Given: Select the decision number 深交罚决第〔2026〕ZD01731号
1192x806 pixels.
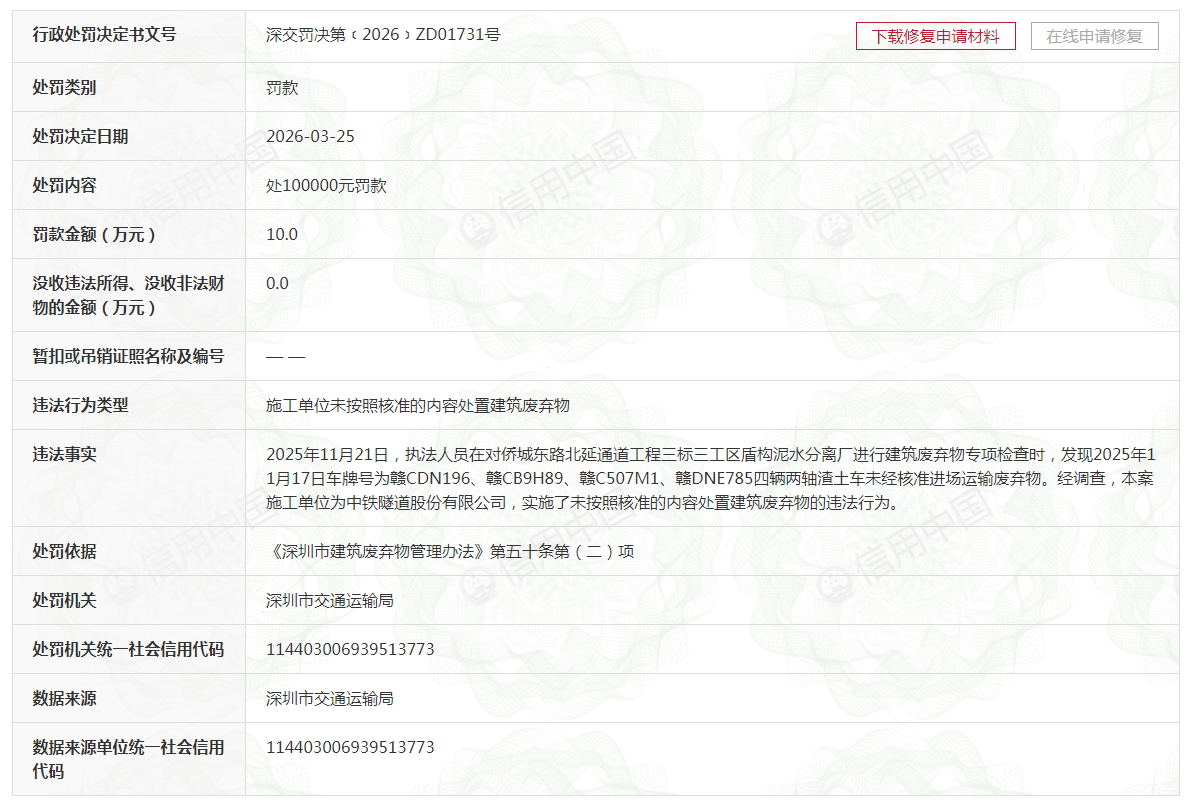Looking at the screenshot, I should click(383, 35).
